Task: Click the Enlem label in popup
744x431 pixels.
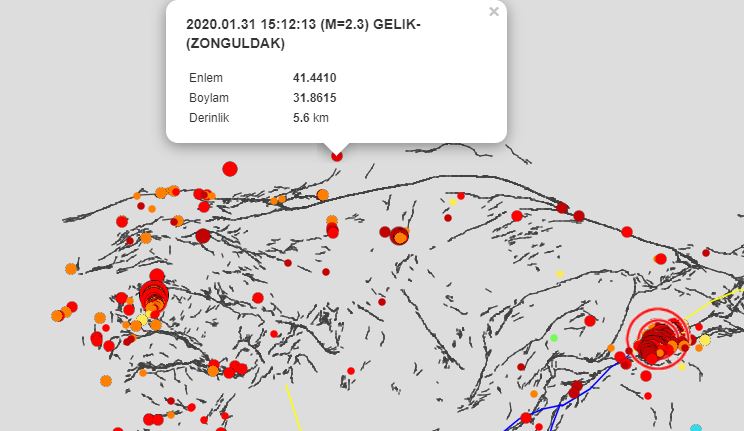Action: pyautogui.click(x=205, y=77)
